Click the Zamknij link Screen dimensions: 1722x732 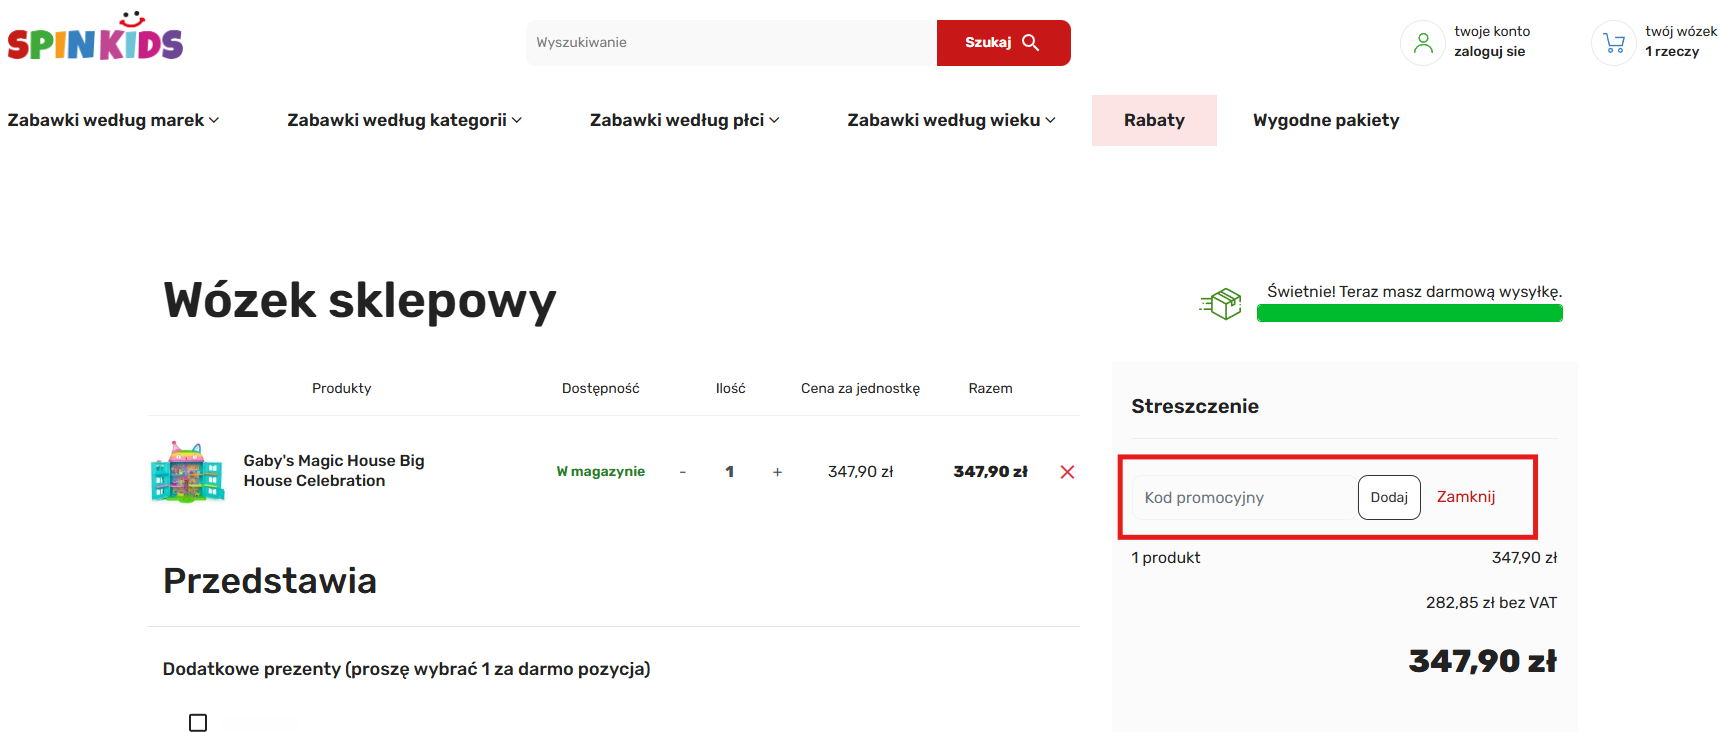pos(1466,497)
